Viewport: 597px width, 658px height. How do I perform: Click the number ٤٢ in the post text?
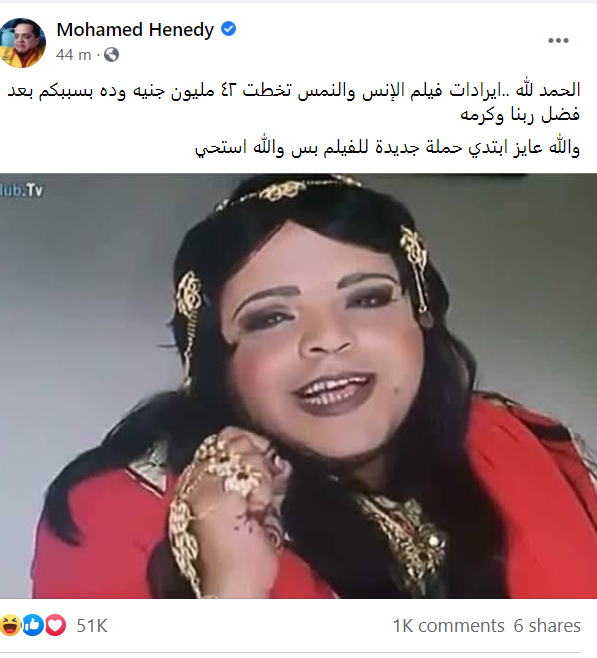pos(229,91)
